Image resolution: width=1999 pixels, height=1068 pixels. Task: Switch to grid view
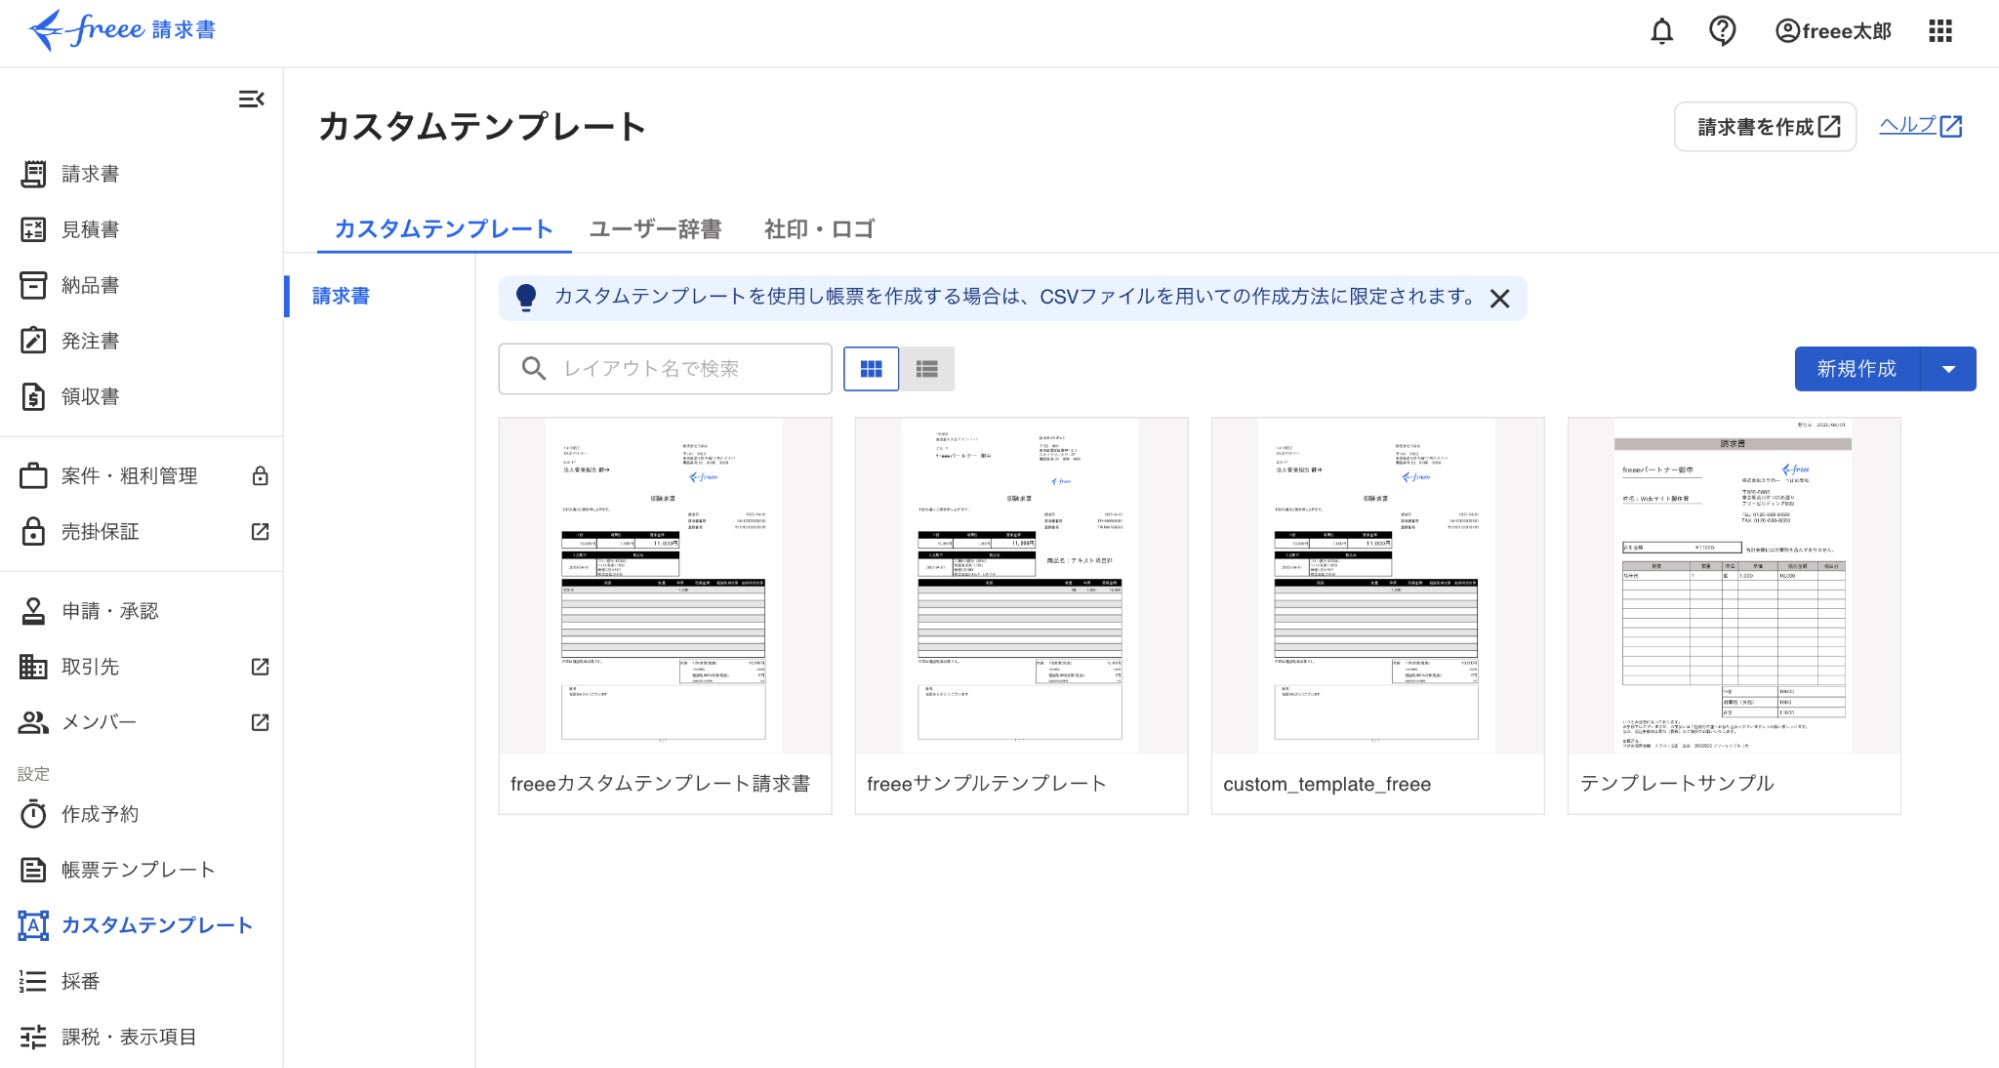[x=870, y=368]
